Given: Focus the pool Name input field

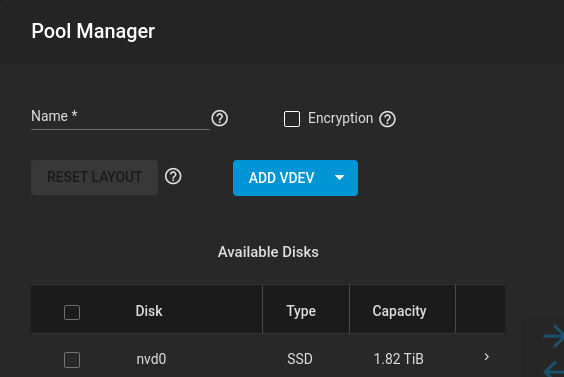Looking at the screenshot, I should (120, 117).
